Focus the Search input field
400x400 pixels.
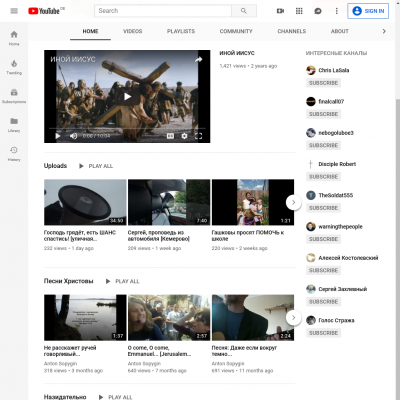pos(163,11)
